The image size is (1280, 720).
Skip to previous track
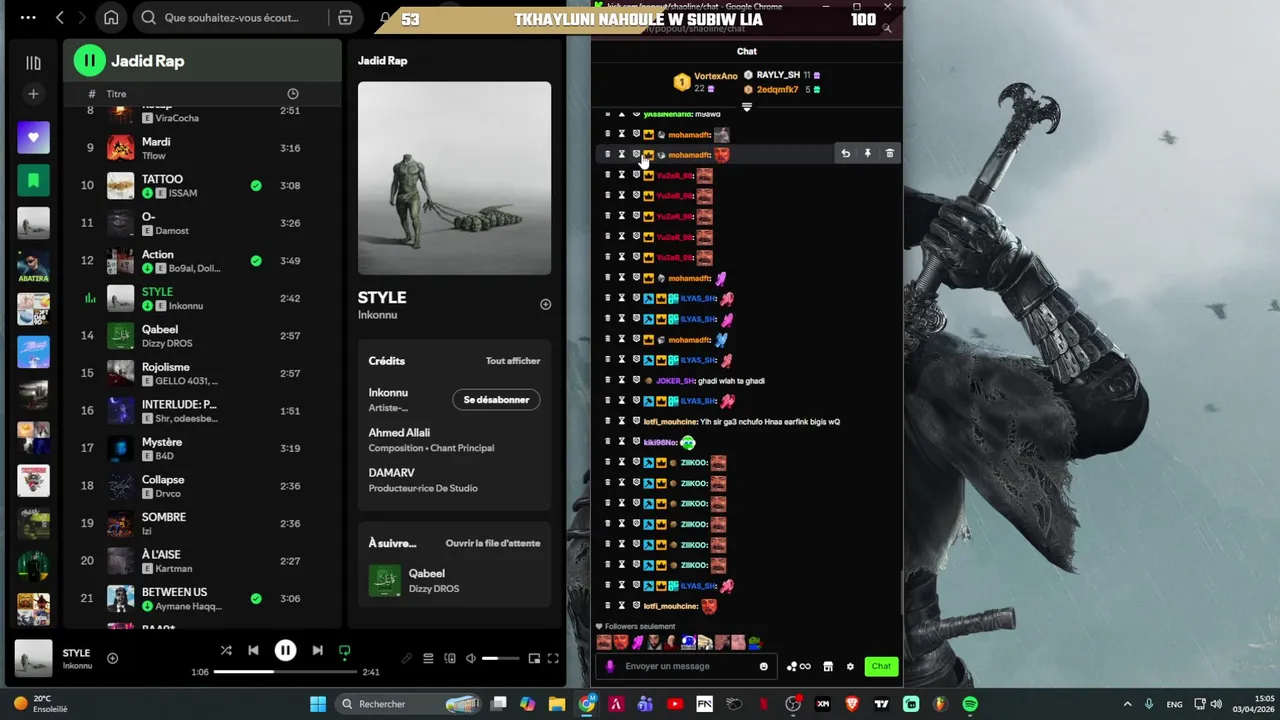coord(253,651)
